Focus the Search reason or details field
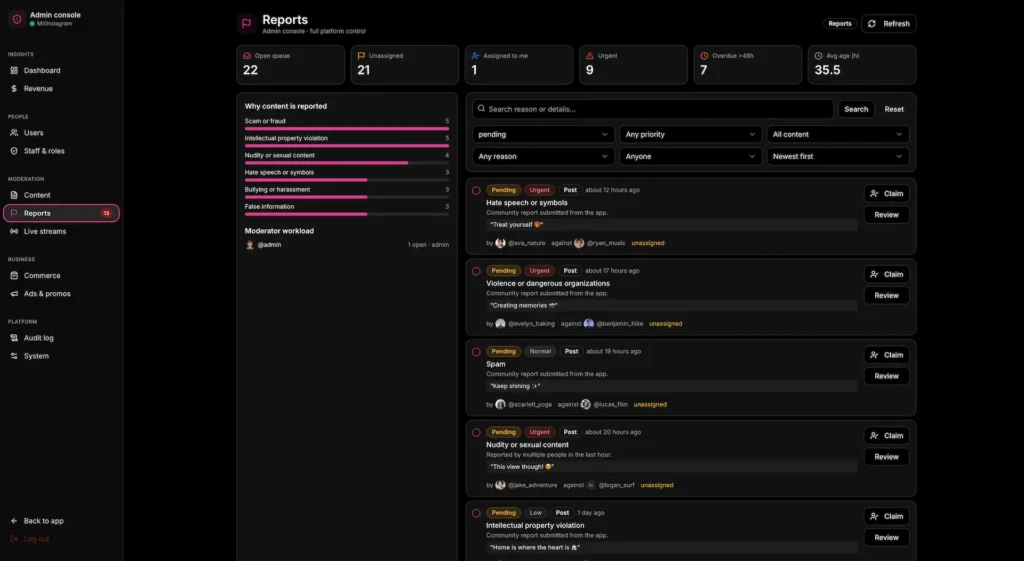Image resolution: width=1024 pixels, height=561 pixels. tap(653, 109)
